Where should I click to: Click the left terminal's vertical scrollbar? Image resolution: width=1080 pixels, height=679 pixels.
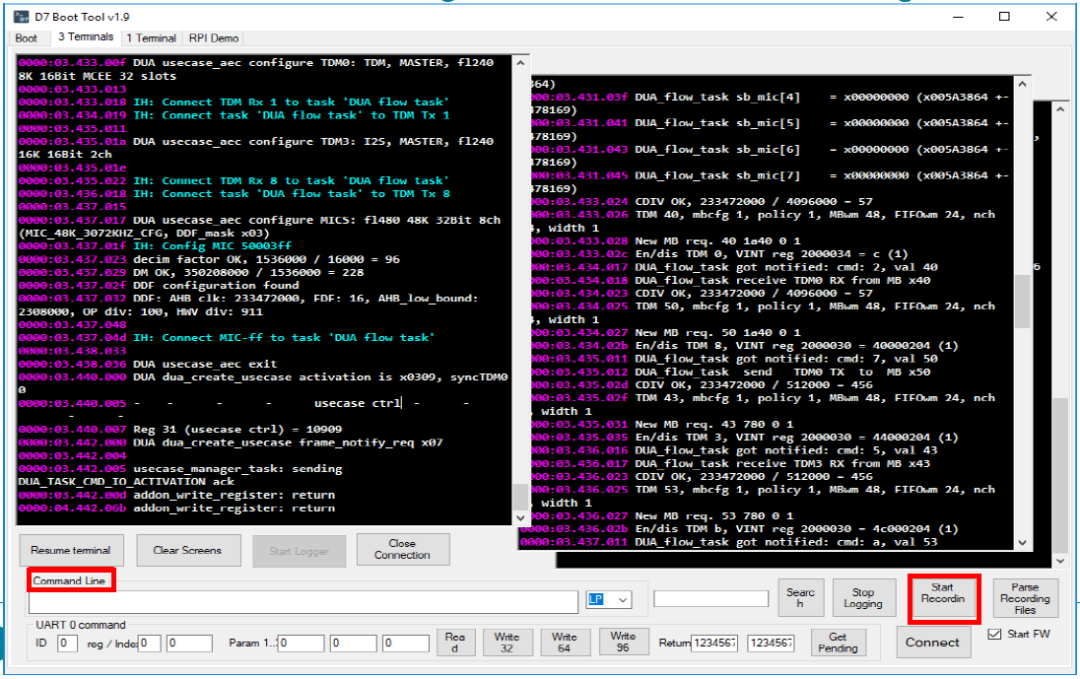point(520,300)
